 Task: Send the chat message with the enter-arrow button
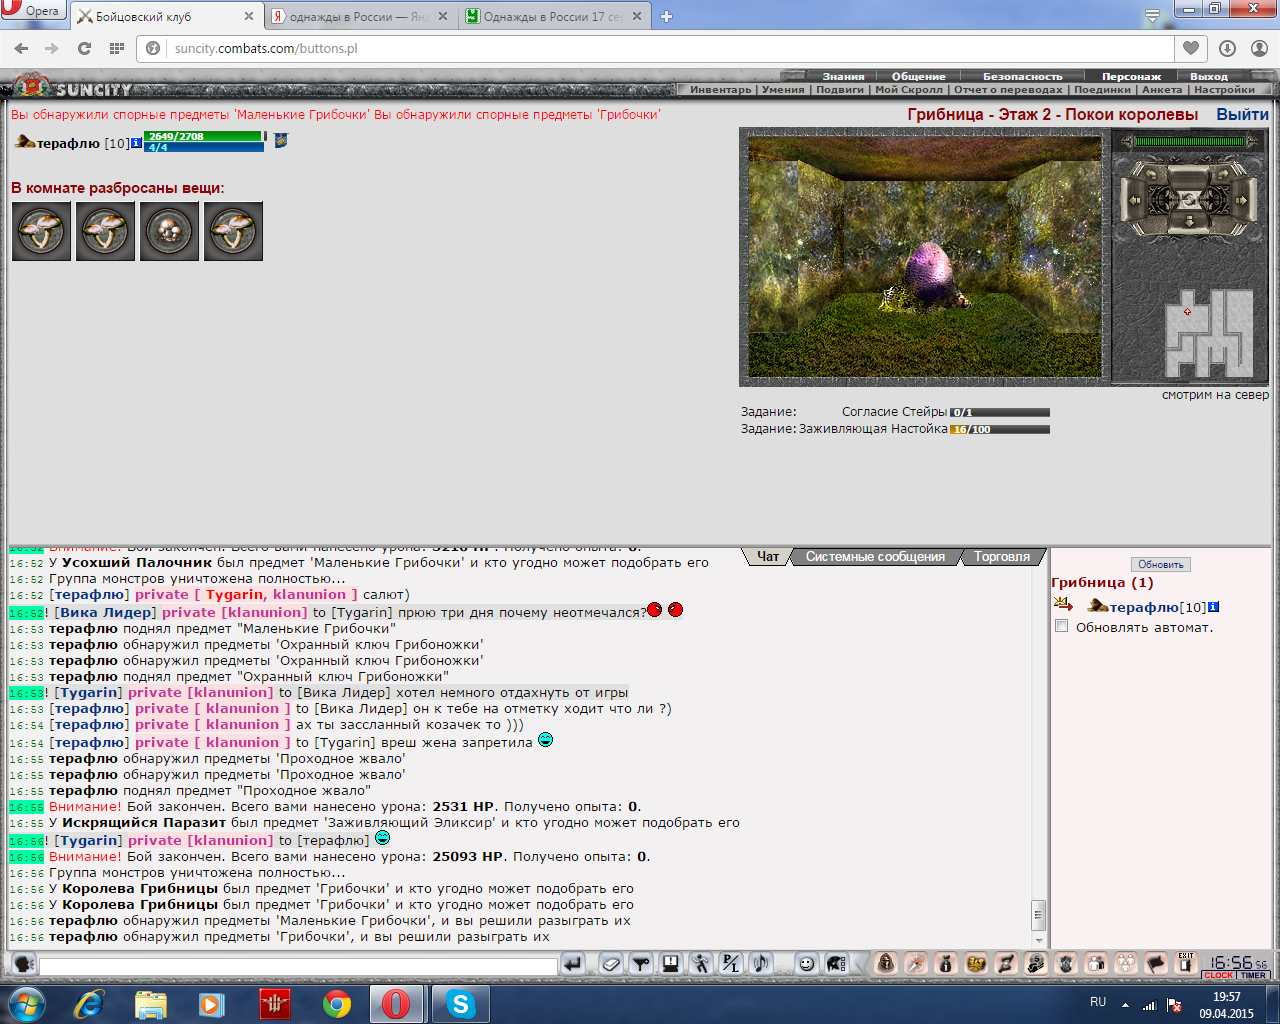click(573, 964)
